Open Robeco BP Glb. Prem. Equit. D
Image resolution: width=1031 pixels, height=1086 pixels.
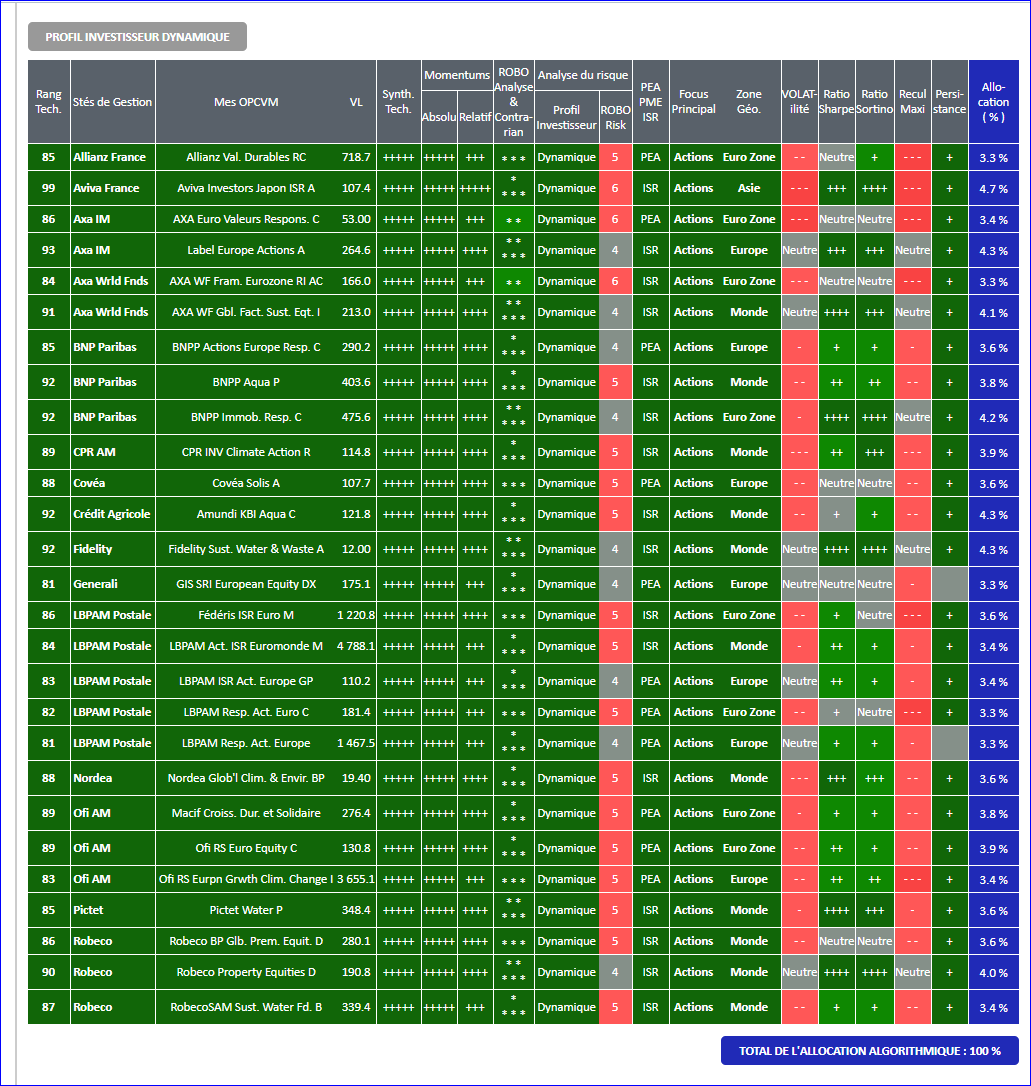point(246,941)
